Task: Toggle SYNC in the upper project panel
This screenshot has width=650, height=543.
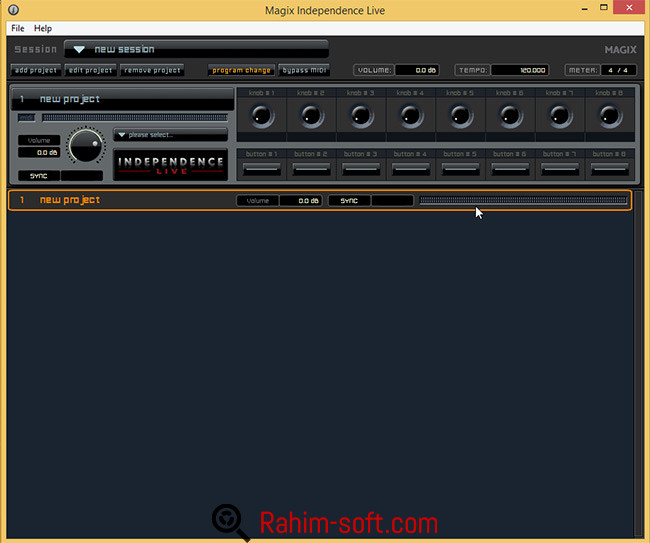Action: [39, 176]
